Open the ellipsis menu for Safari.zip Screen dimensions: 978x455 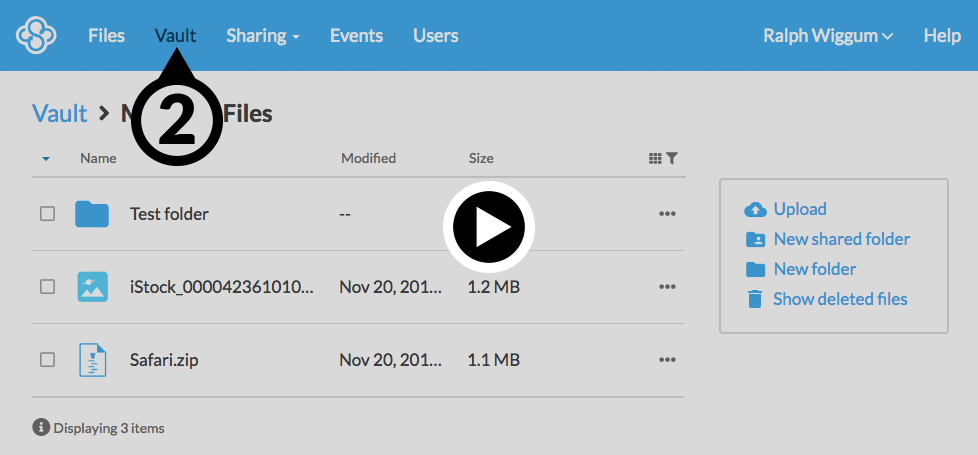667,360
